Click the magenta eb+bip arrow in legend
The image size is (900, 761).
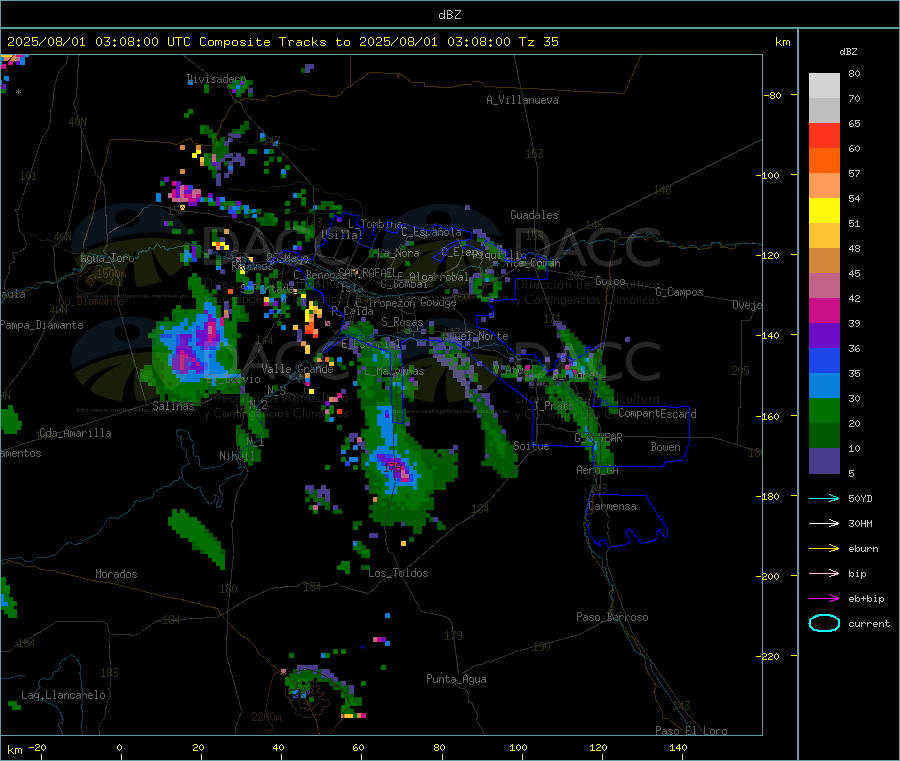tap(824, 599)
